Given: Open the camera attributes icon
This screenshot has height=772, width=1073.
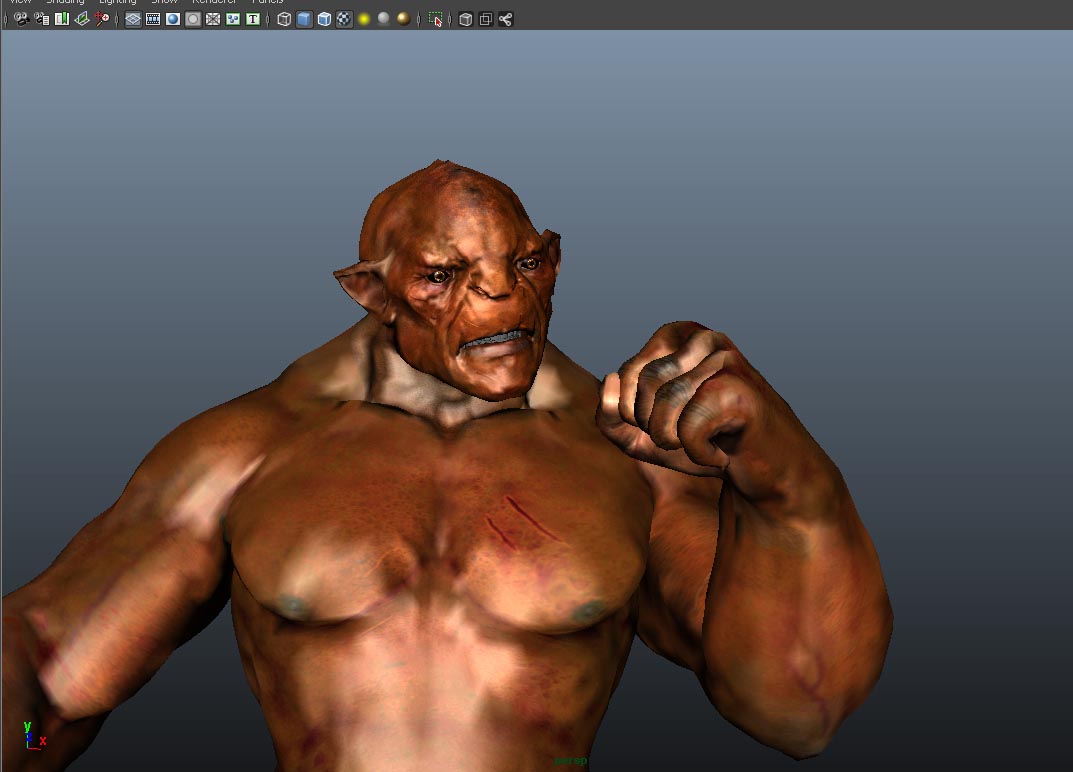Looking at the screenshot, I should [42, 19].
